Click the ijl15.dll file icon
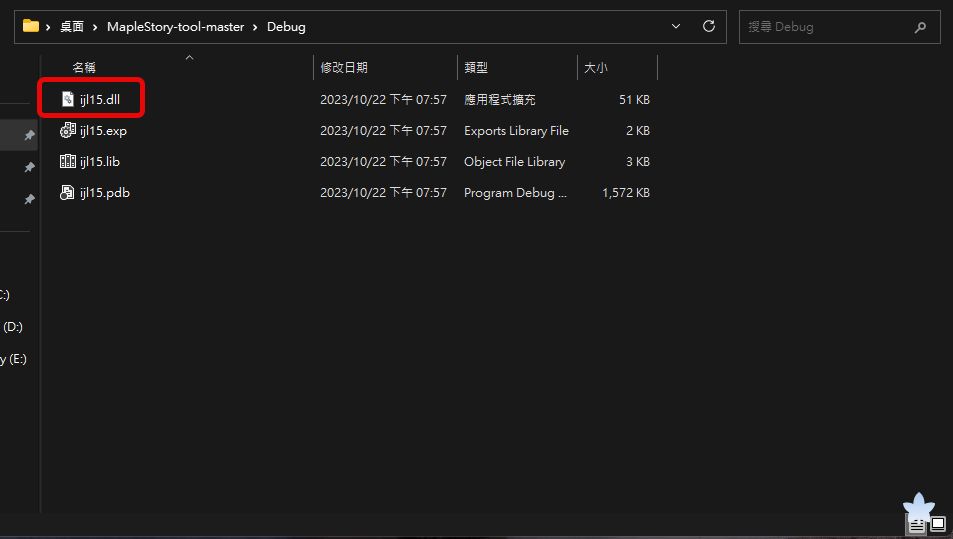 pos(68,99)
